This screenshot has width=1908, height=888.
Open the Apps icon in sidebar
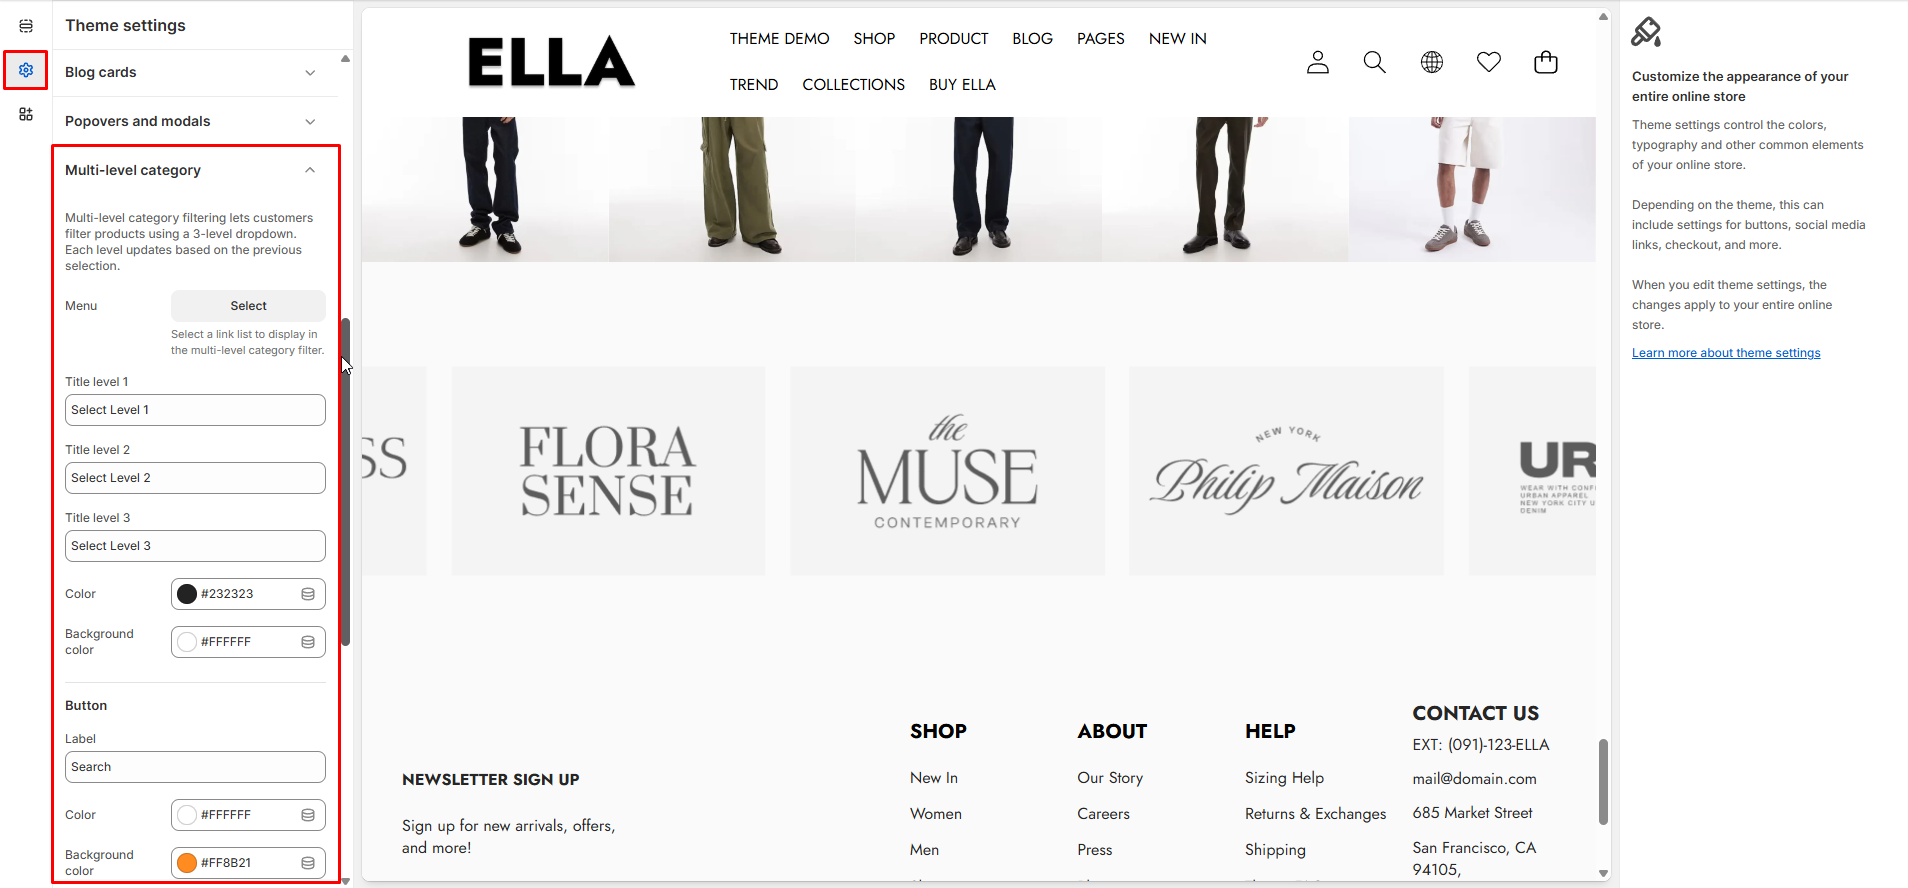click(26, 114)
